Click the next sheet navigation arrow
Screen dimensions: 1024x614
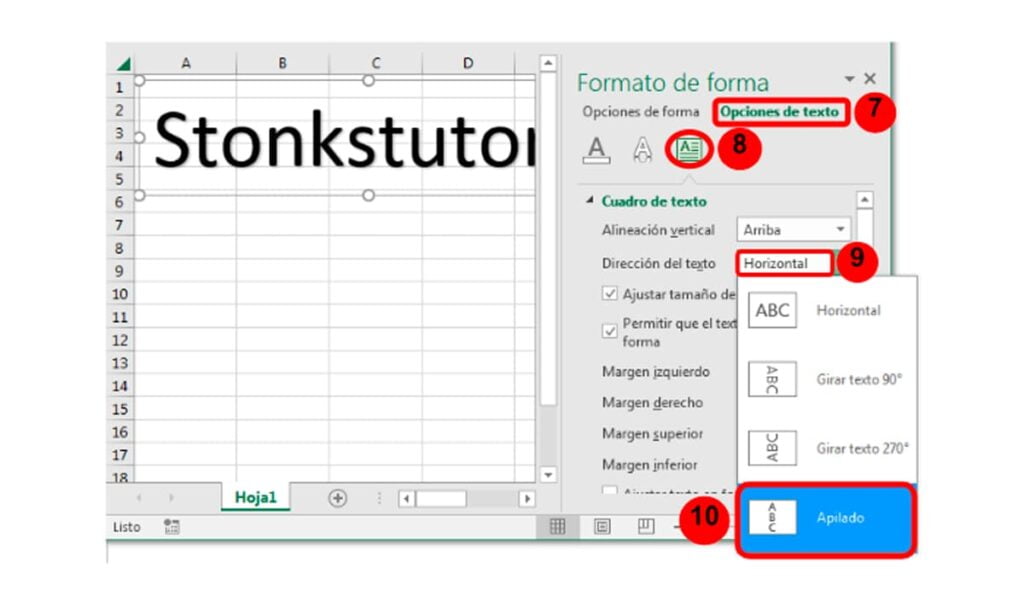[171, 498]
